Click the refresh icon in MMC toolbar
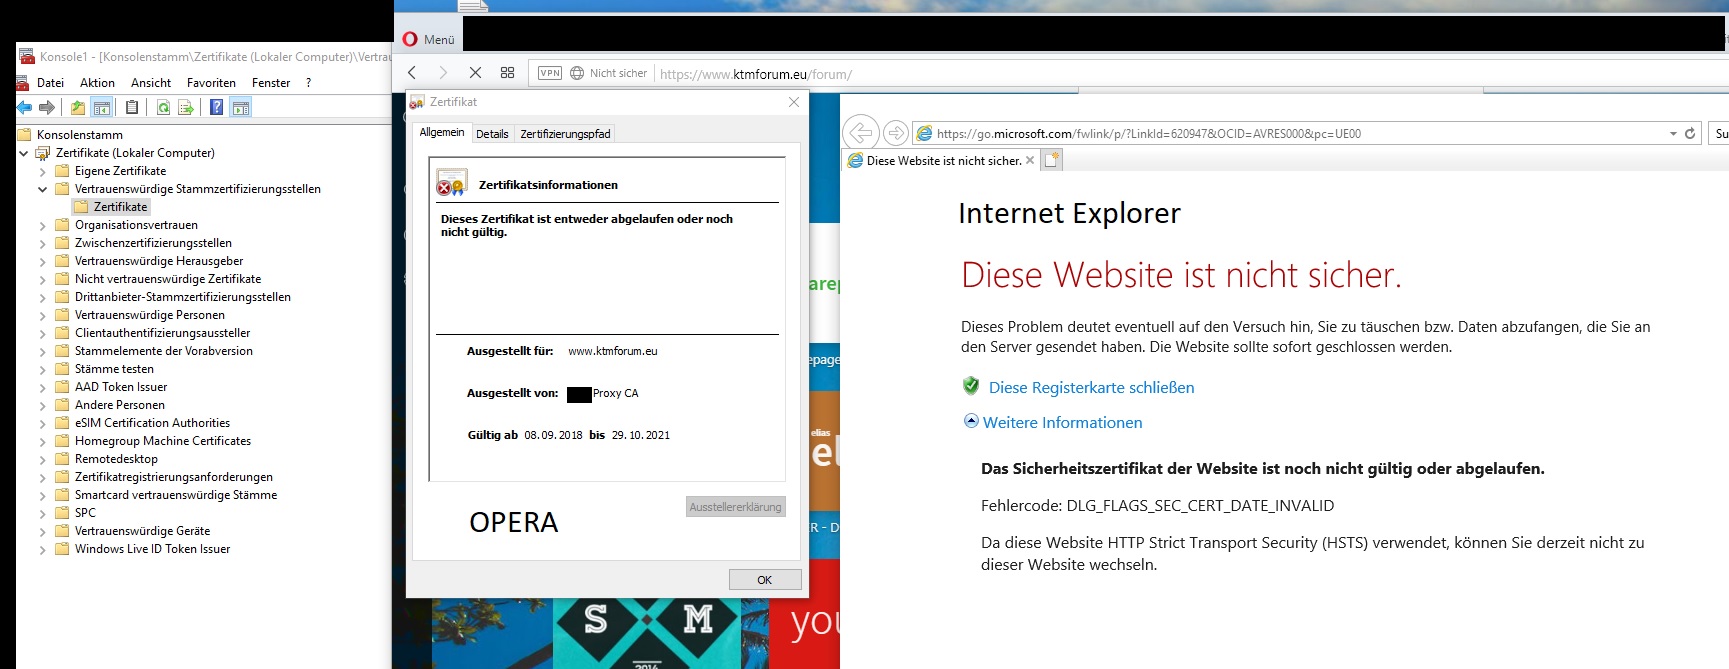 [163, 108]
